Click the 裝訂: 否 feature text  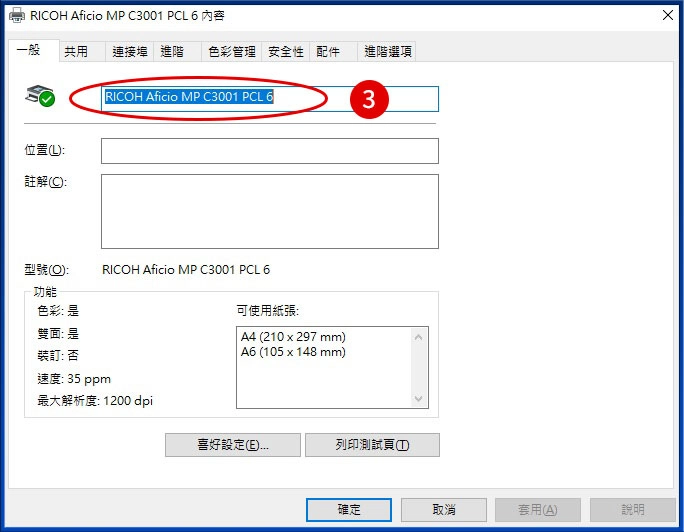[58, 355]
